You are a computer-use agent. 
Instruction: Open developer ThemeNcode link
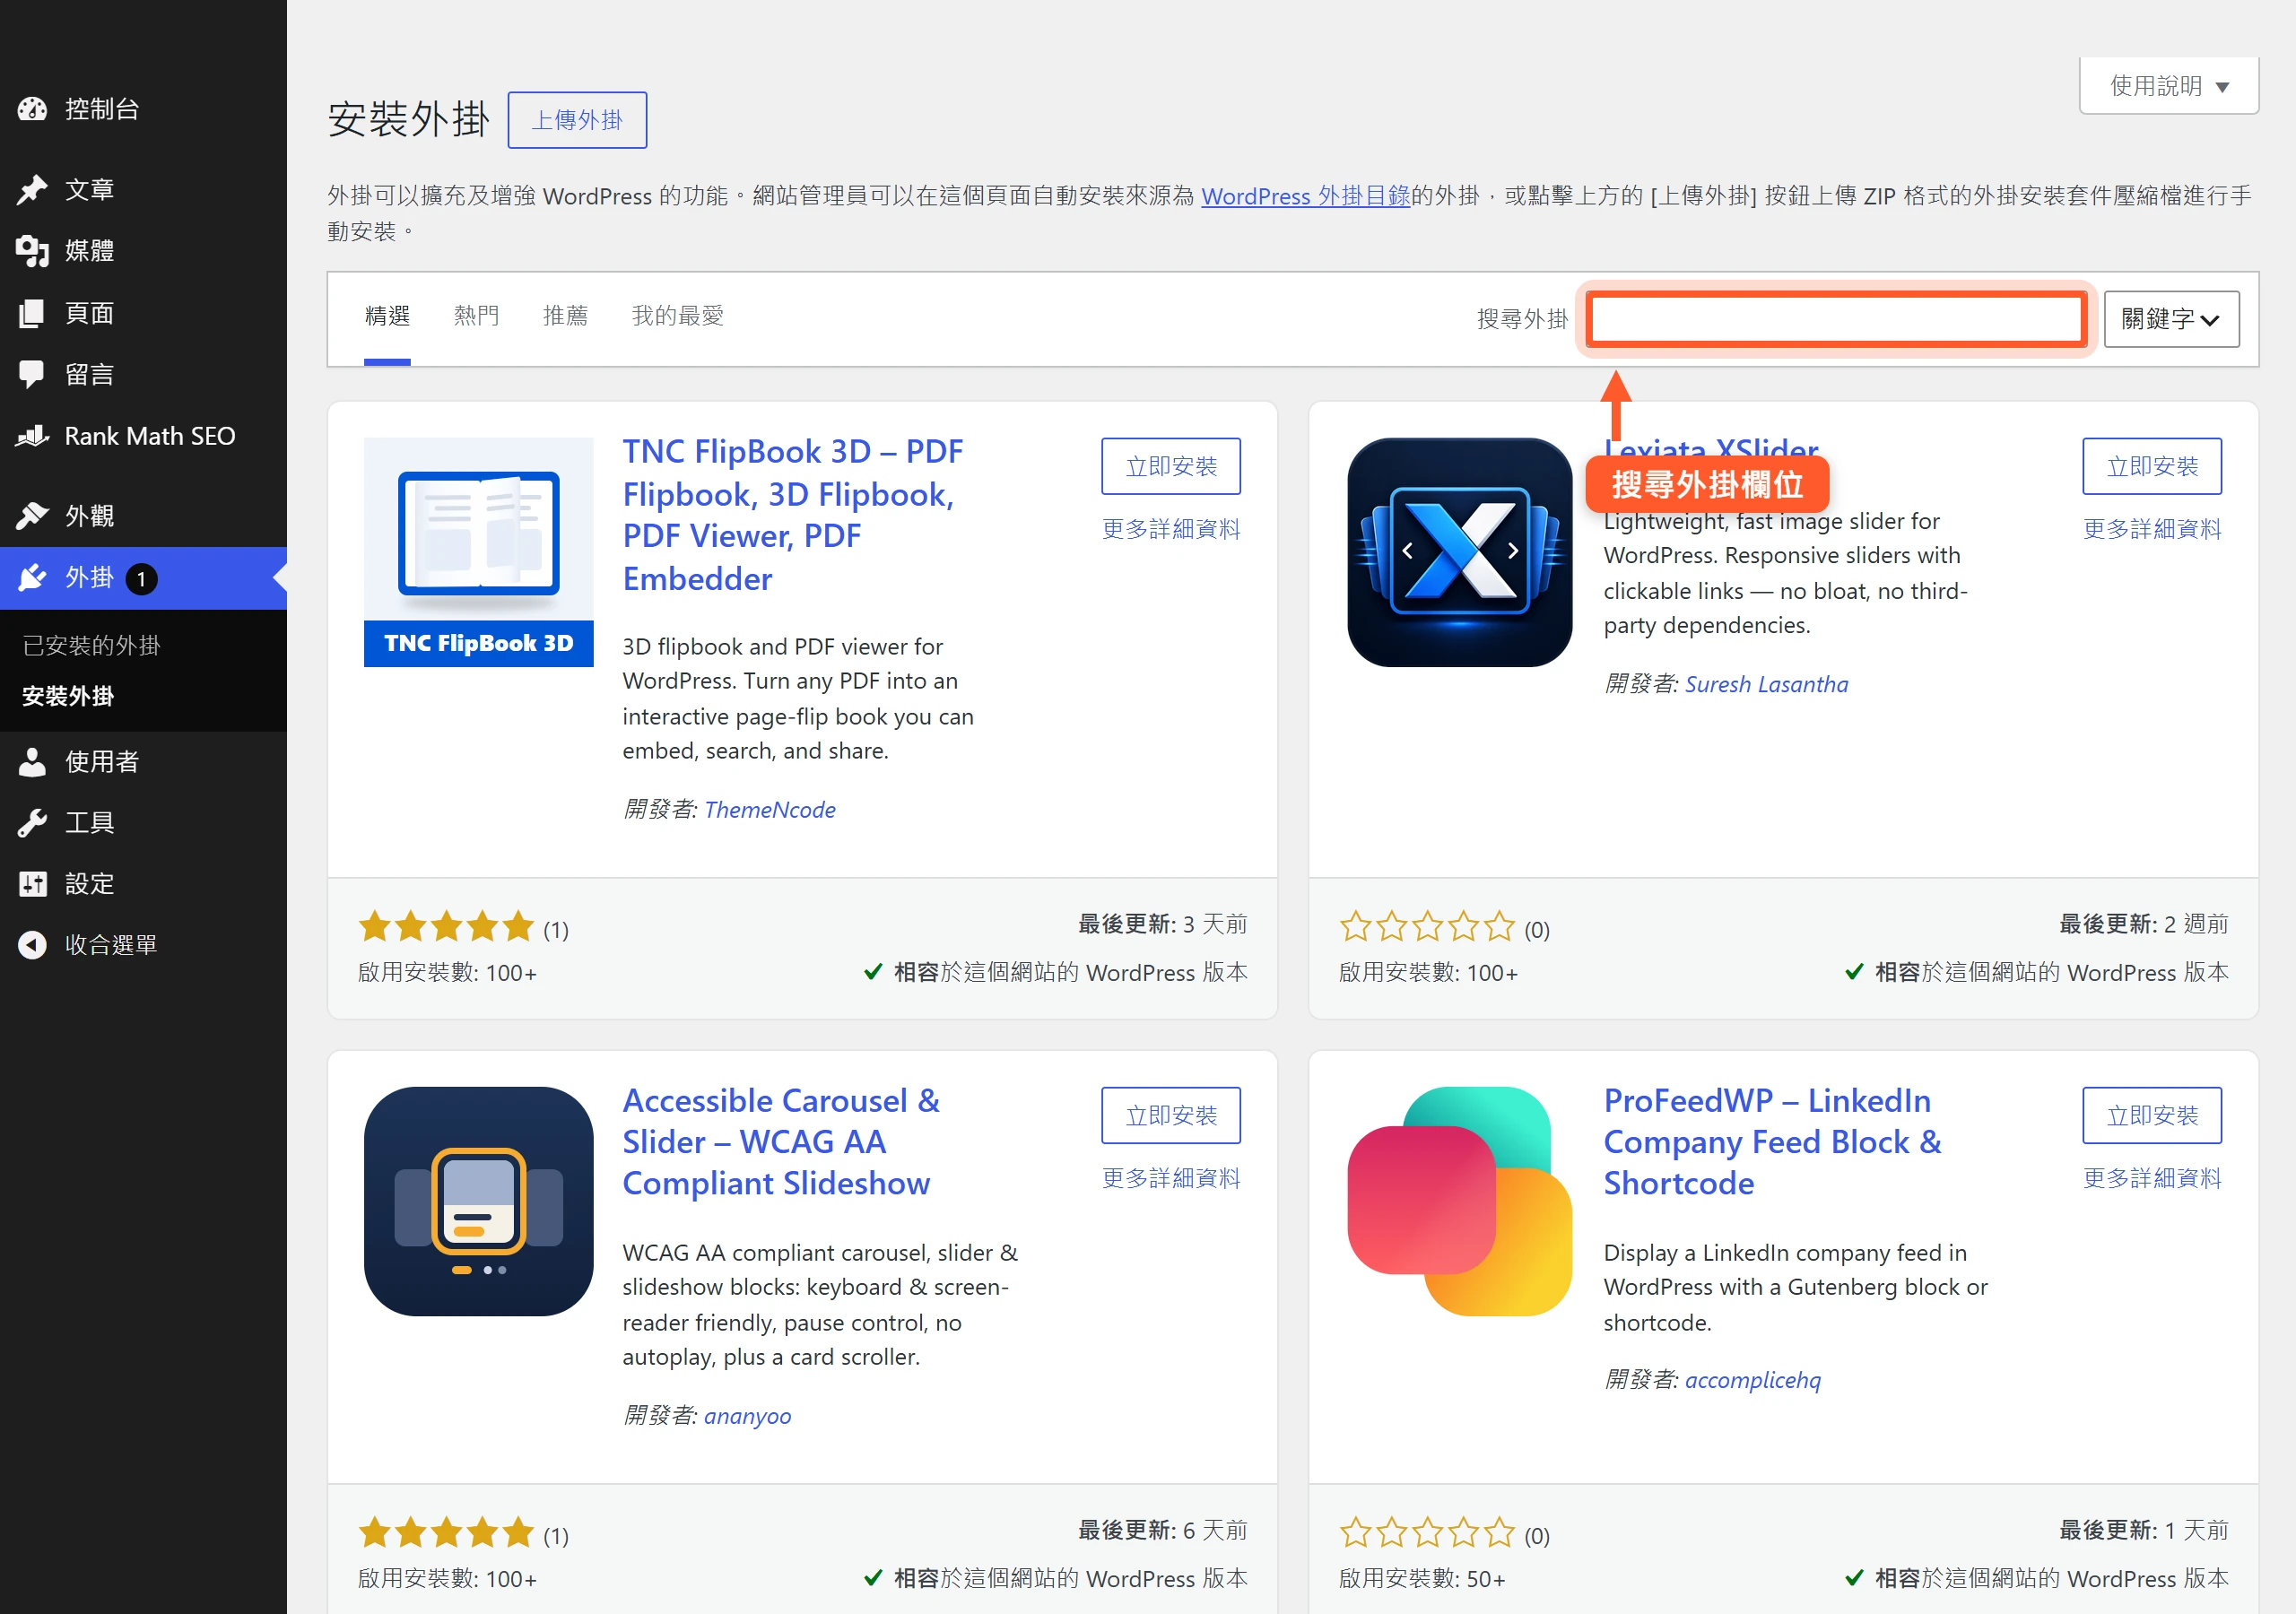(x=769, y=810)
